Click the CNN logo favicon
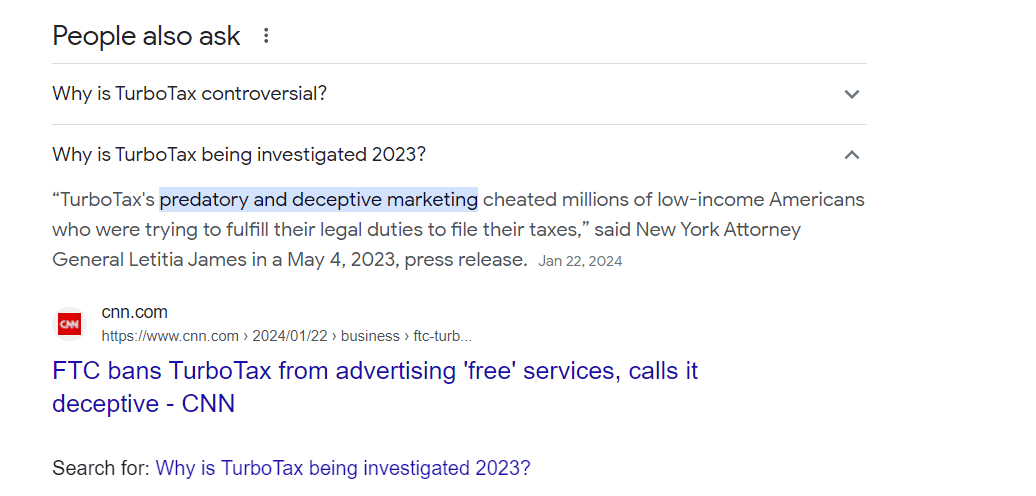The height and width of the screenshot is (496, 1036). pos(69,324)
